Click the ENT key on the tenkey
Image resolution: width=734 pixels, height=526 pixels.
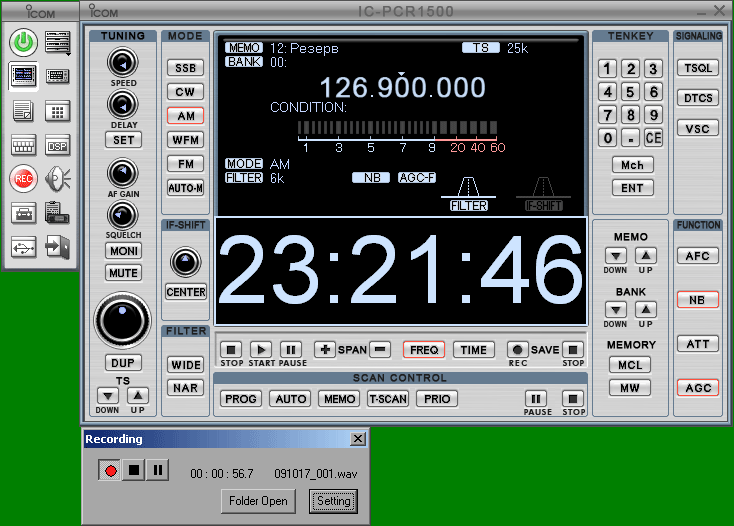pyautogui.click(x=632, y=188)
